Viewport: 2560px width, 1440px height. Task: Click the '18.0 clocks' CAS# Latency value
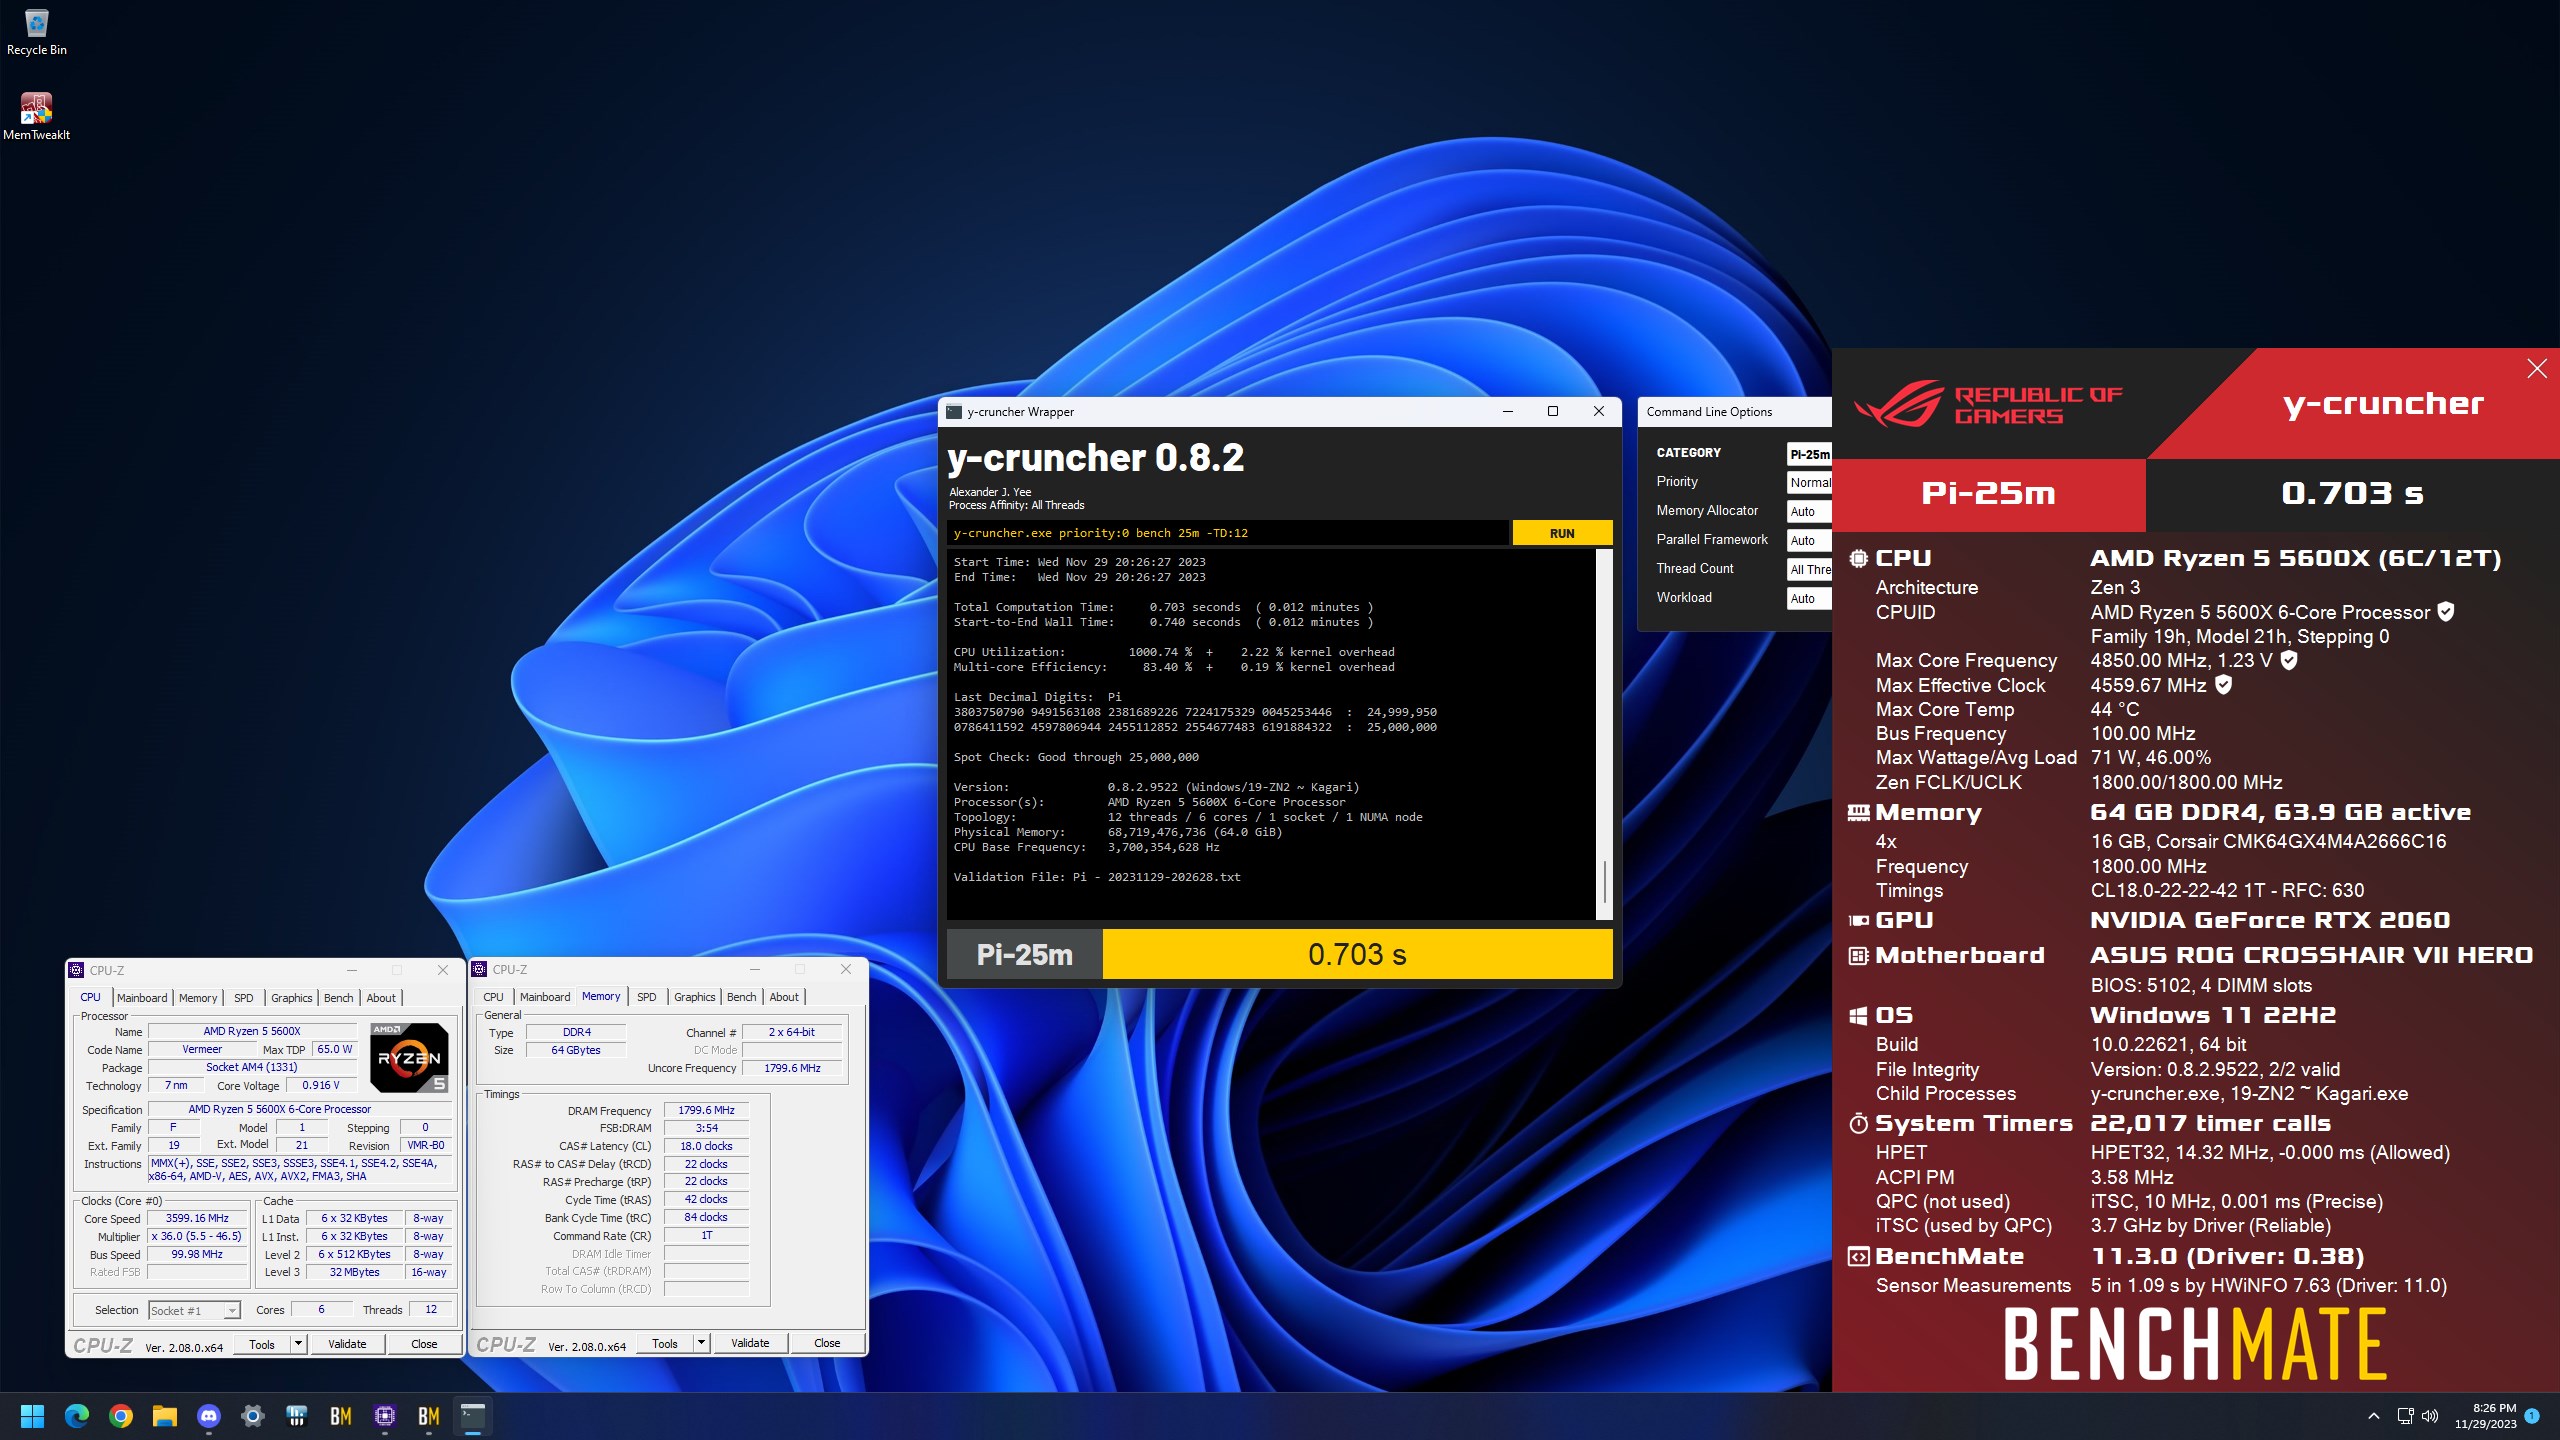click(x=706, y=1146)
